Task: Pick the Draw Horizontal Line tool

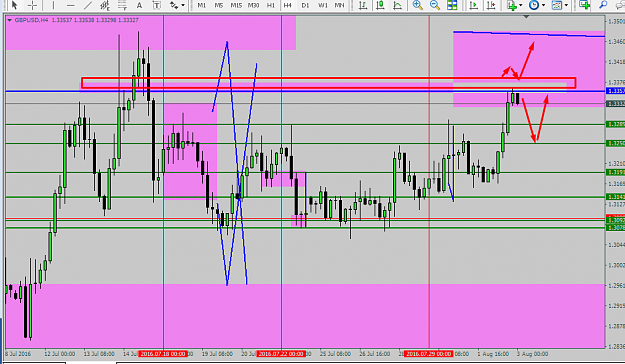Action: coord(71,5)
